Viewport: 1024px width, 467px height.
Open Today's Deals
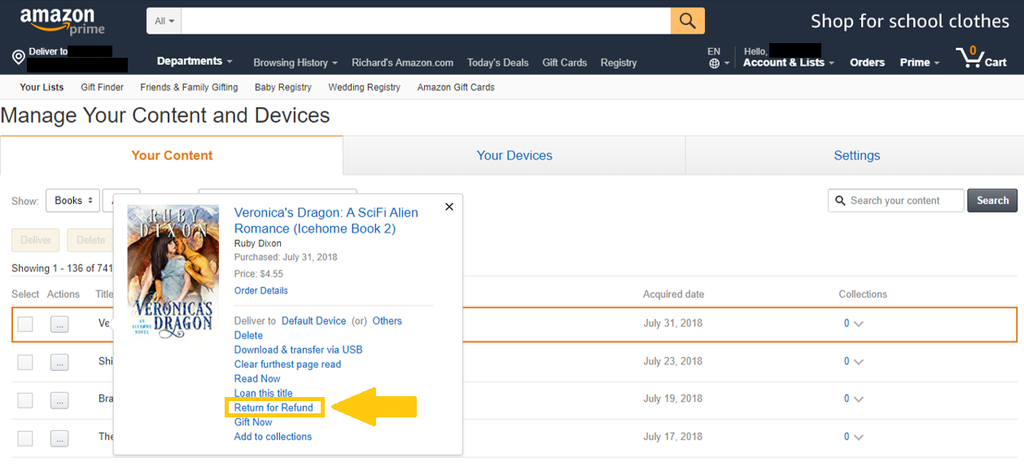pyautogui.click(x=498, y=63)
